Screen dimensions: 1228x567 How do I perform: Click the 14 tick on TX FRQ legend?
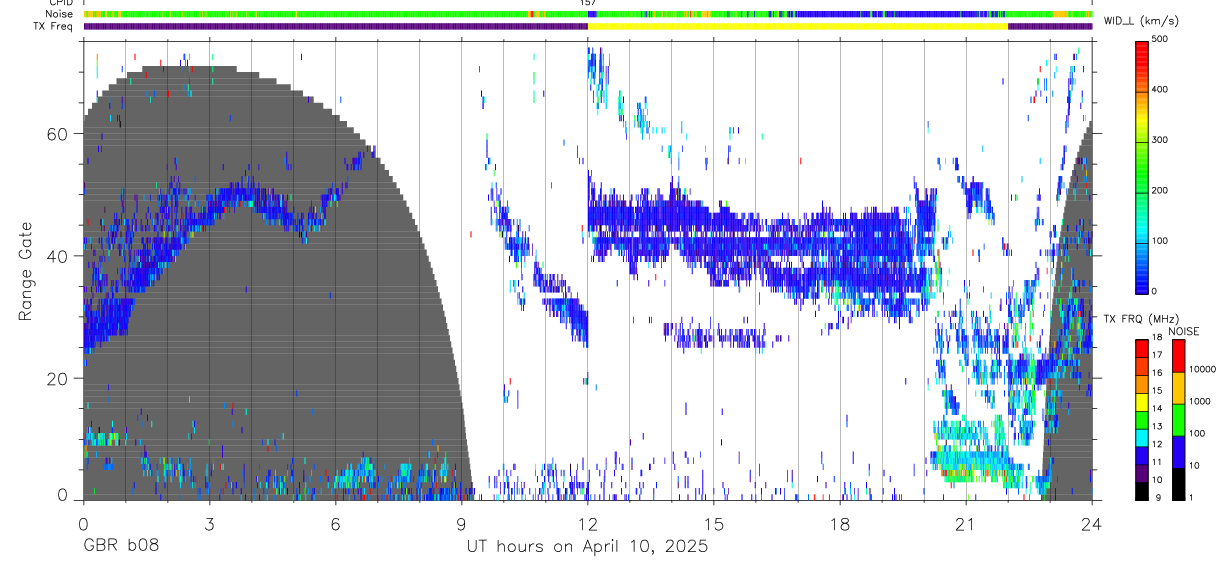point(1157,408)
